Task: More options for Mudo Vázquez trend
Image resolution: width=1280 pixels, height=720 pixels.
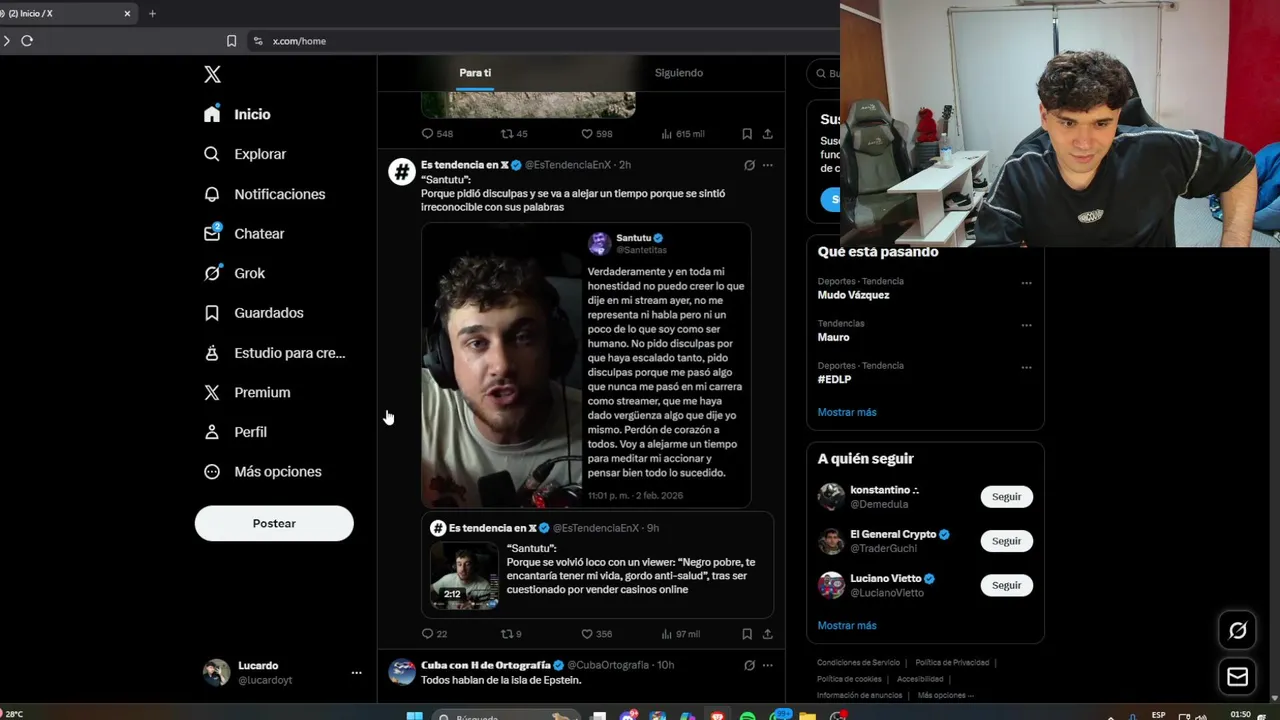Action: point(1026,283)
